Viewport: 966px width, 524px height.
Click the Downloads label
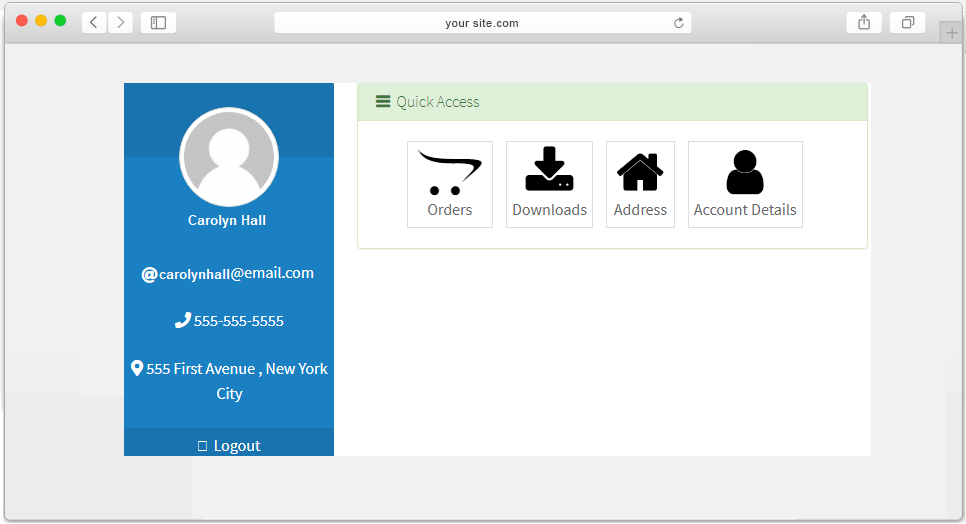coord(550,210)
